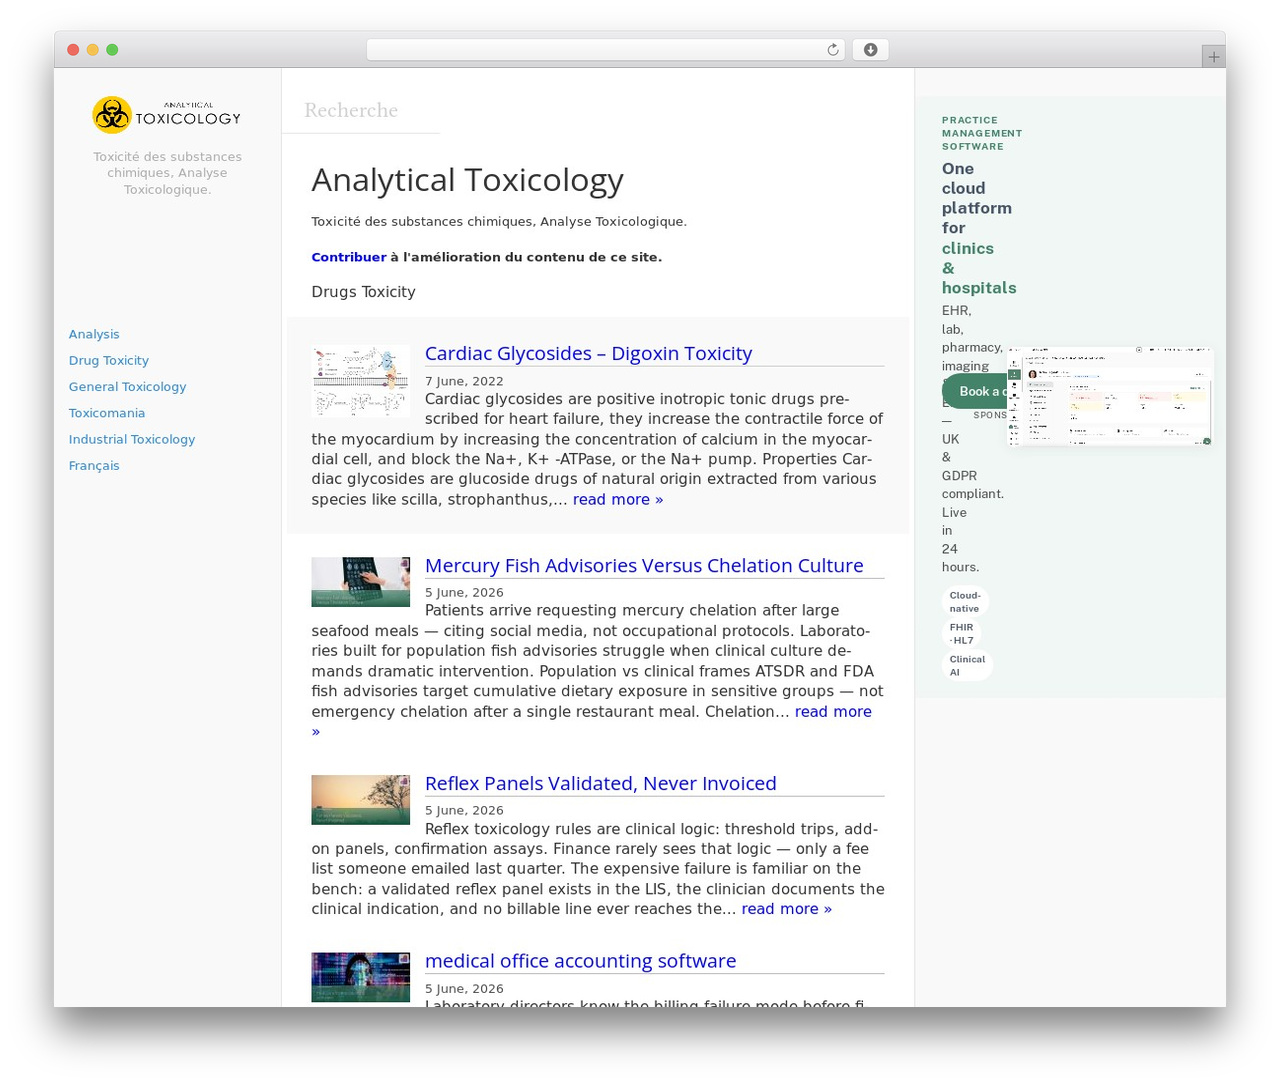Click the Reflex Panels article thumbnail
Viewport: 1280px width, 1084px height.
(361, 800)
